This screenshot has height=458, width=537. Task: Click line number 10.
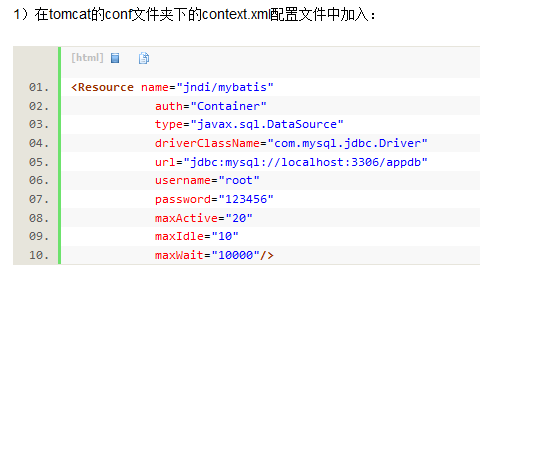tap(39, 255)
